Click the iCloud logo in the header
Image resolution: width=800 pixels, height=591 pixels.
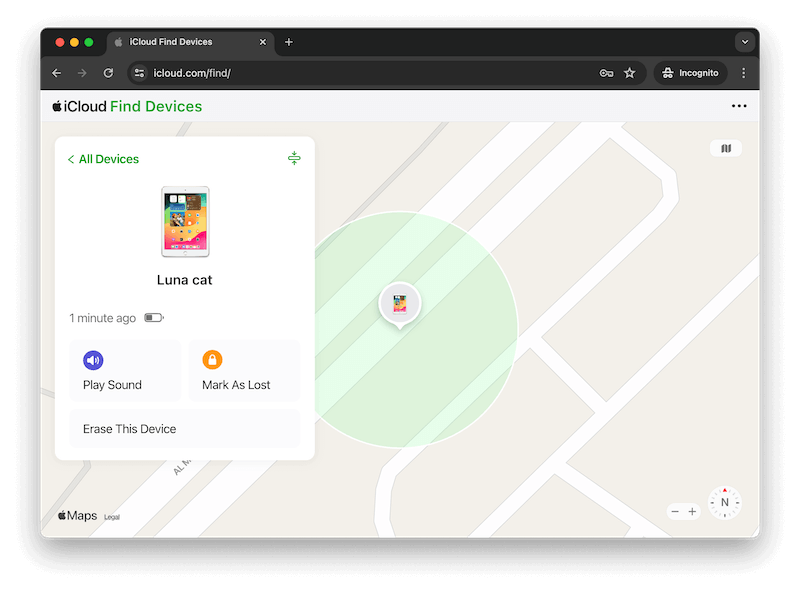coord(79,106)
